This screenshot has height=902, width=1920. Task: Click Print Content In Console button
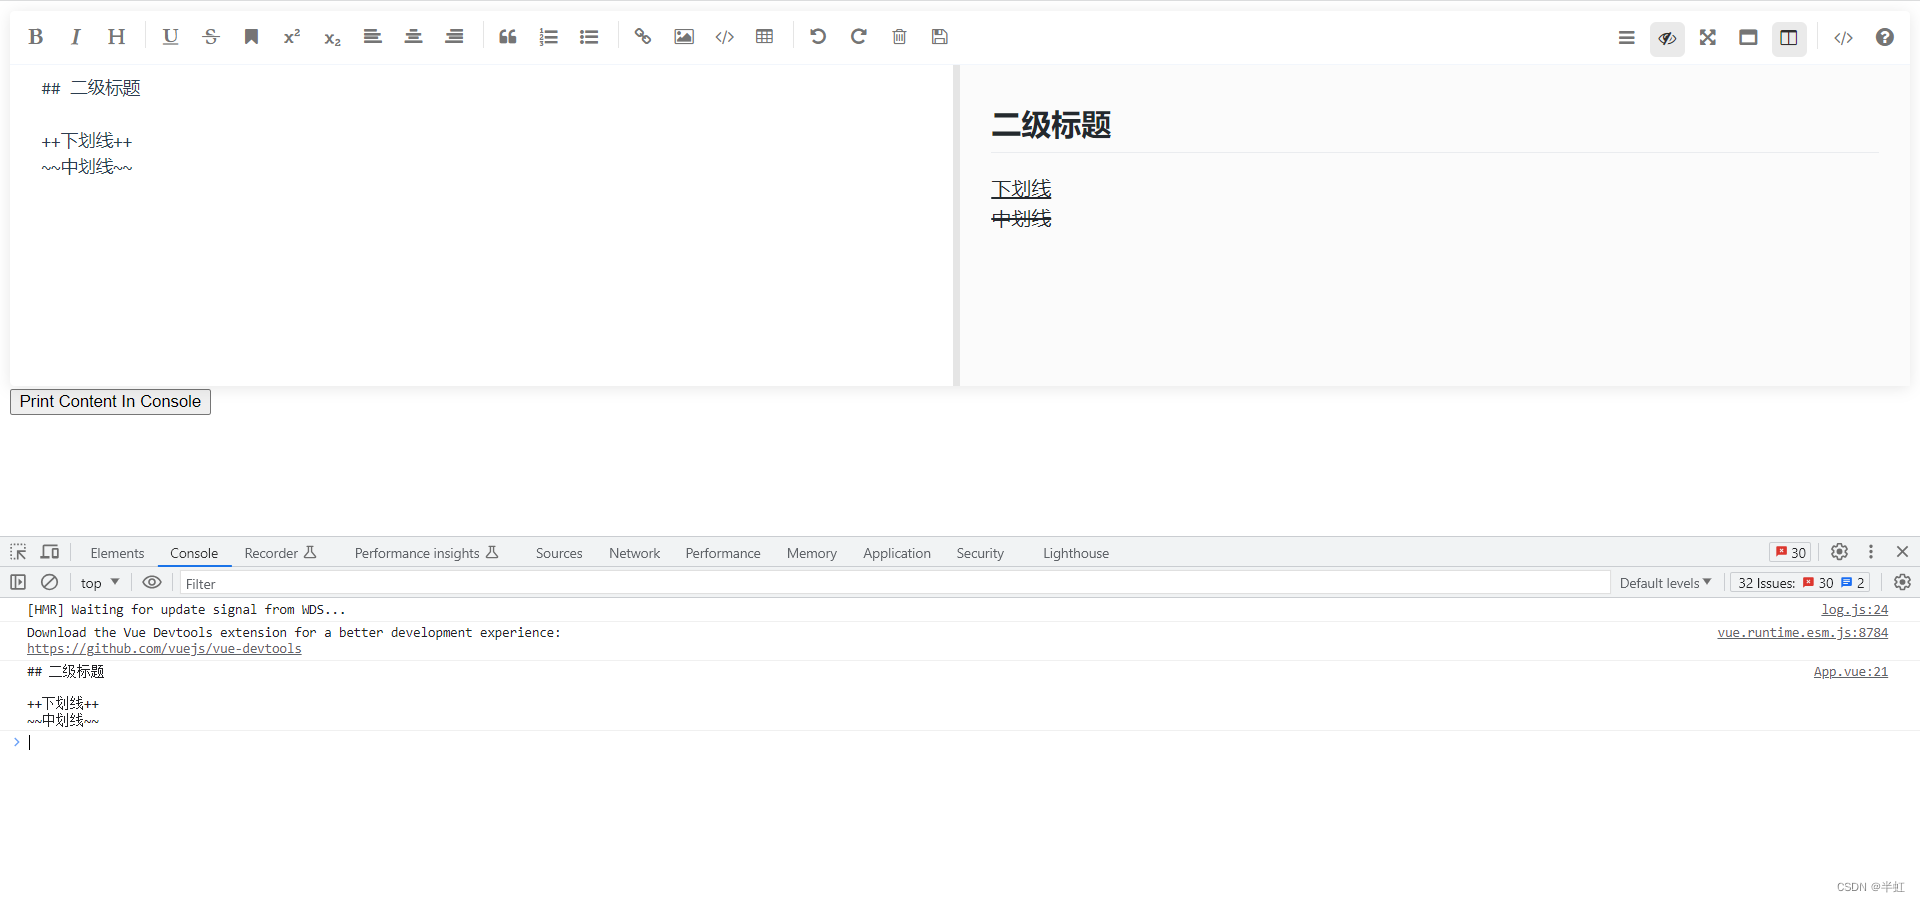point(110,402)
